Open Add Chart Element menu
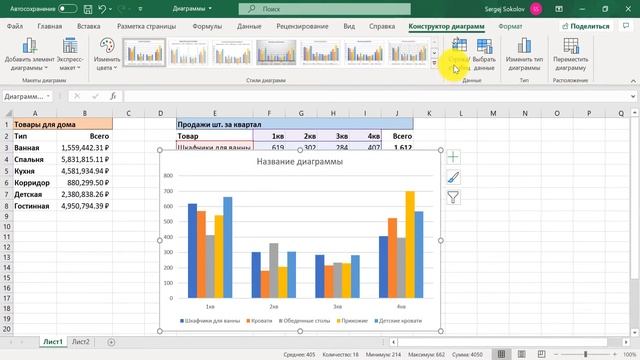Image resolution: width=640 pixels, height=360 pixels. coord(29,54)
